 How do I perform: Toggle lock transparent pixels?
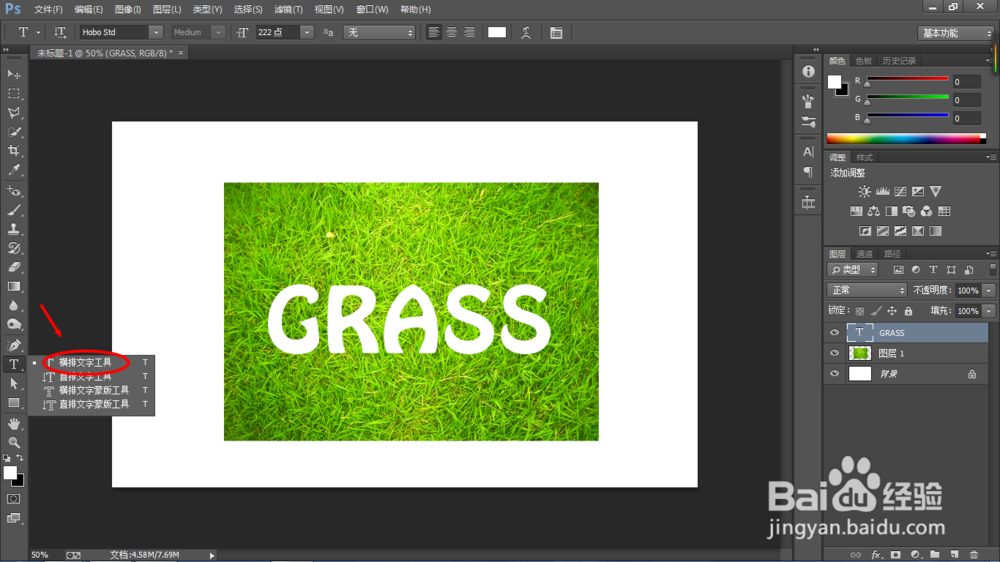click(860, 311)
